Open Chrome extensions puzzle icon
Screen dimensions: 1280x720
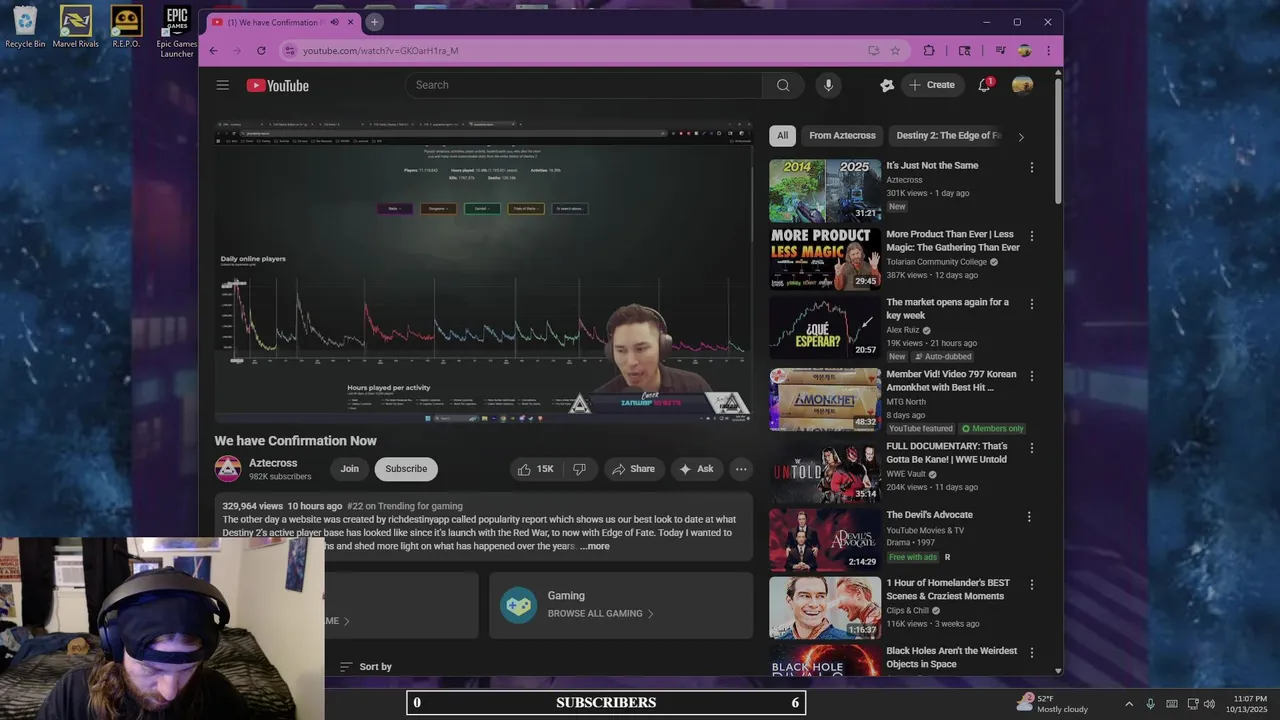click(929, 50)
